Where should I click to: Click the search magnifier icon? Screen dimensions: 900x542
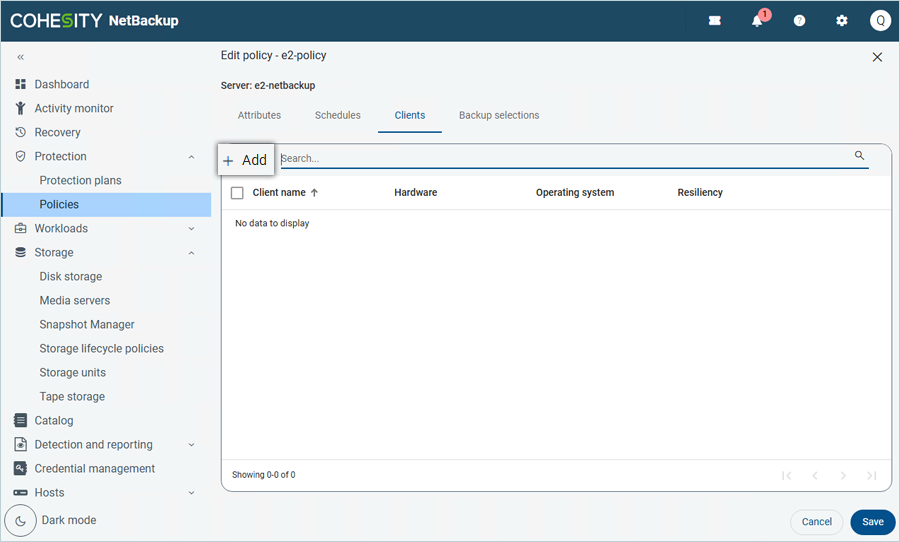[859, 156]
